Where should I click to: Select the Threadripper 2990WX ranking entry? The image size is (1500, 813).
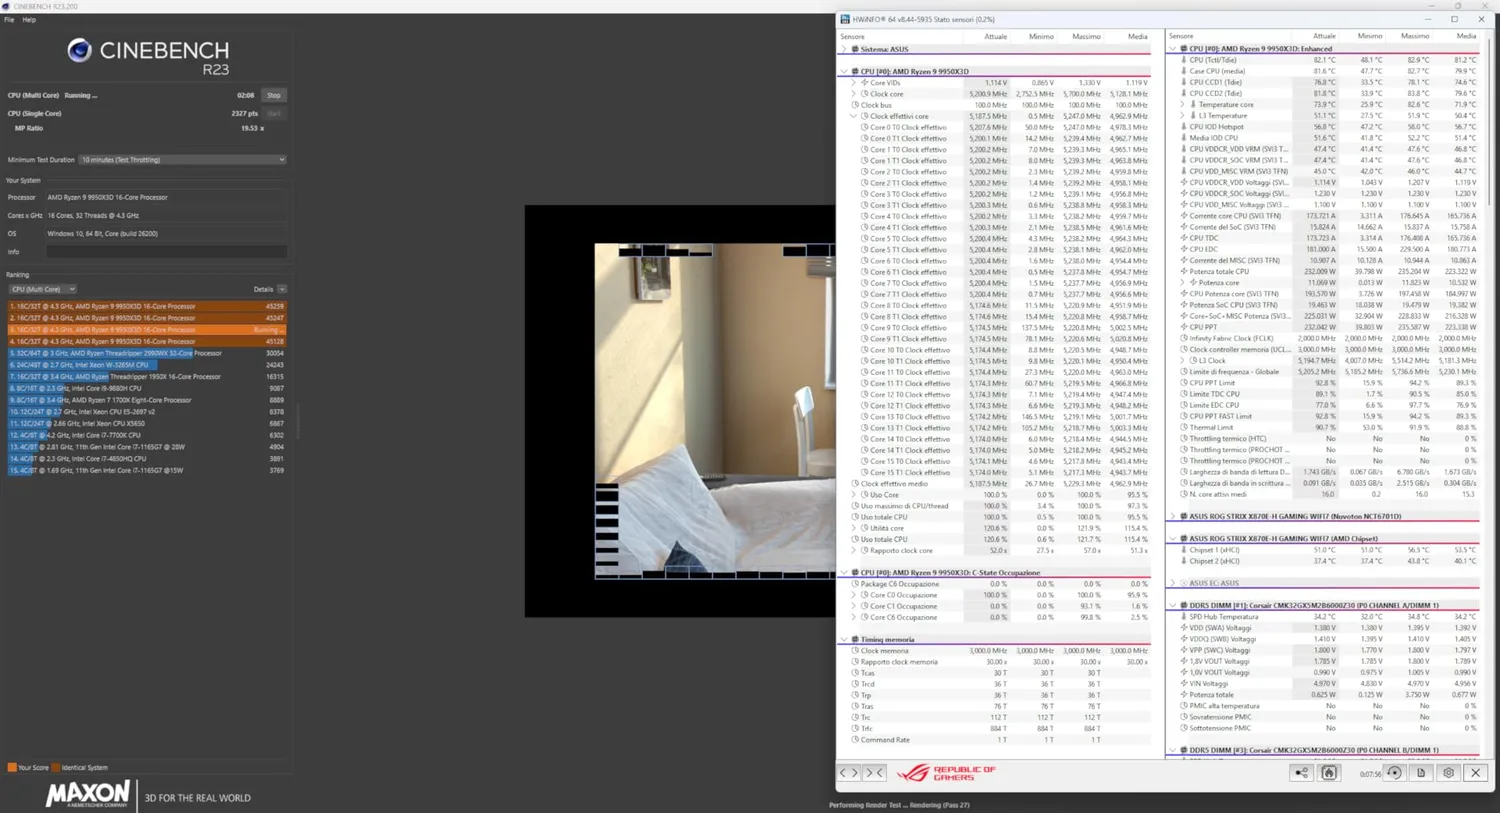[x=147, y=353]
